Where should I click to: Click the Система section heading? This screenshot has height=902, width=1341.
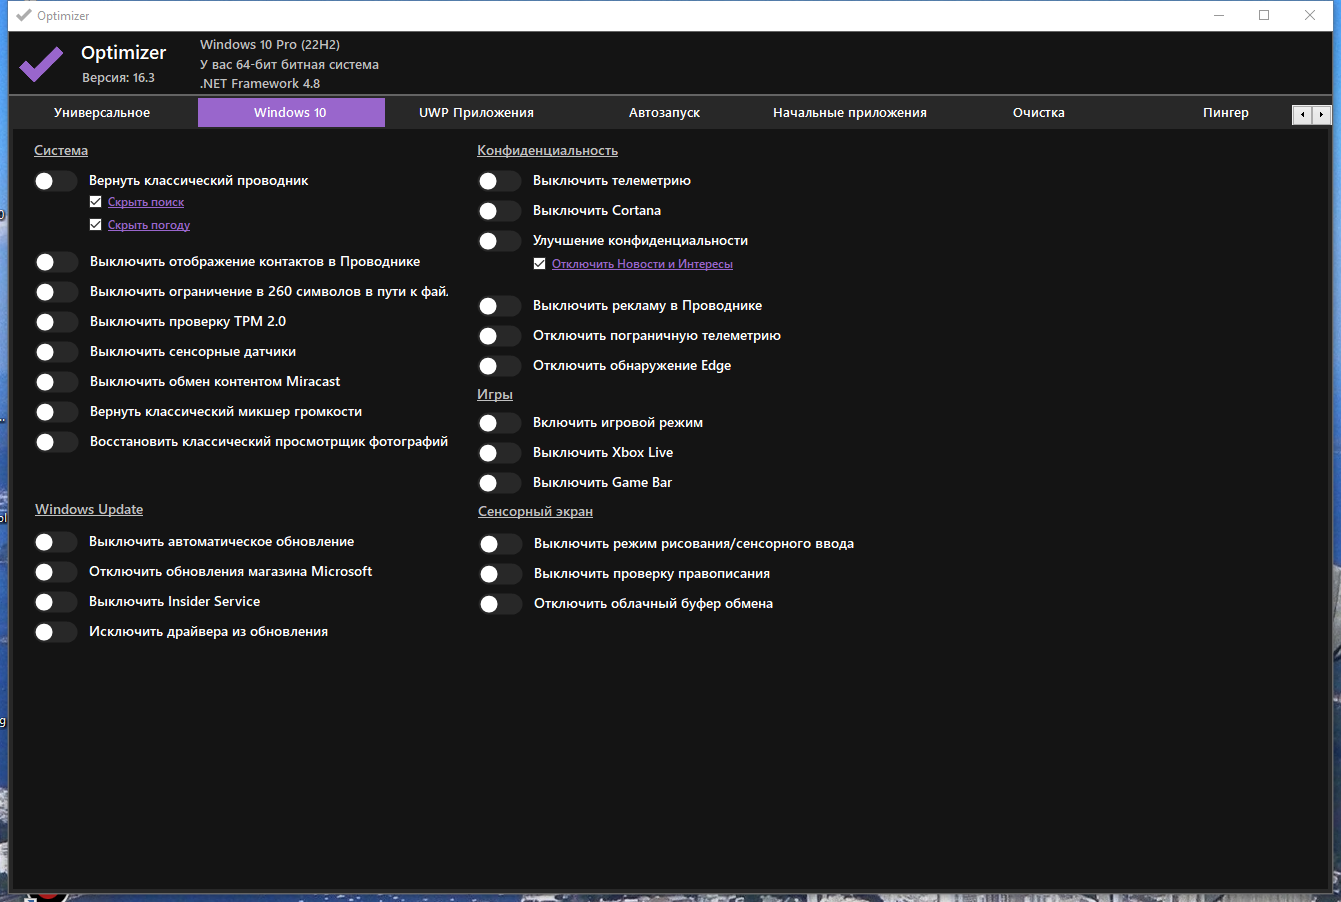[61, 151]
